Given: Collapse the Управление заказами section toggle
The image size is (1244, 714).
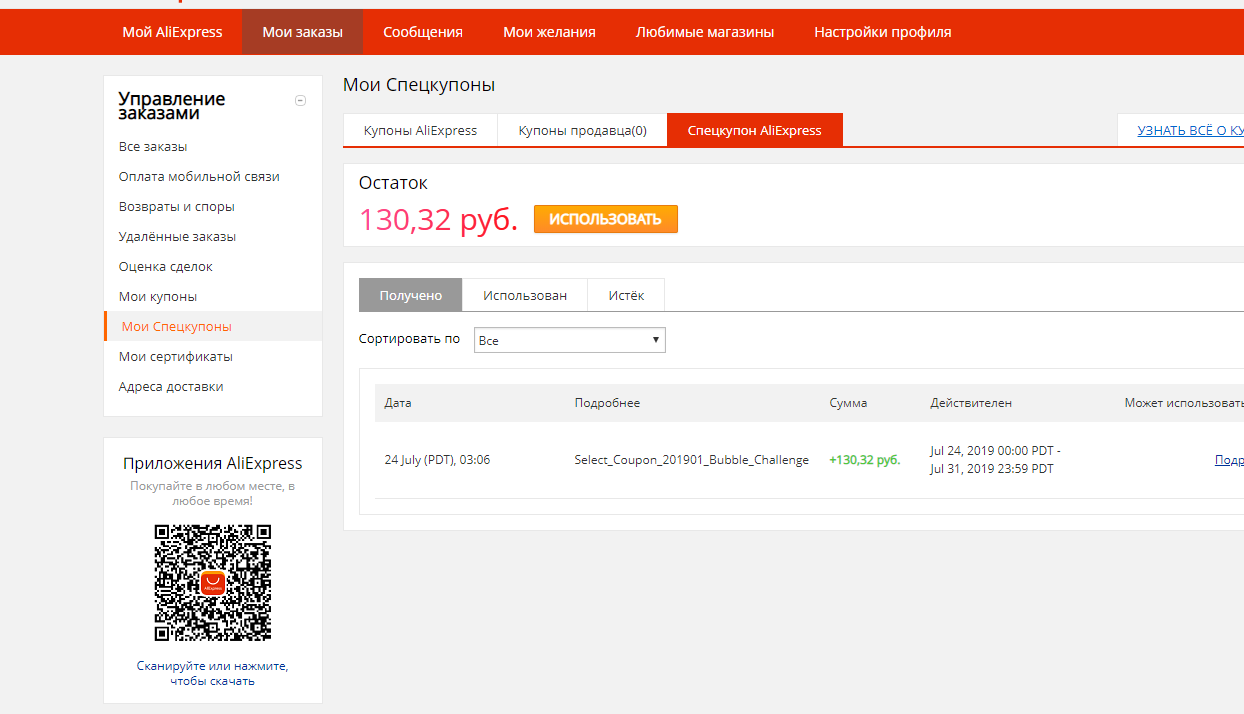Looking at the screenshot, I should 301,100.
